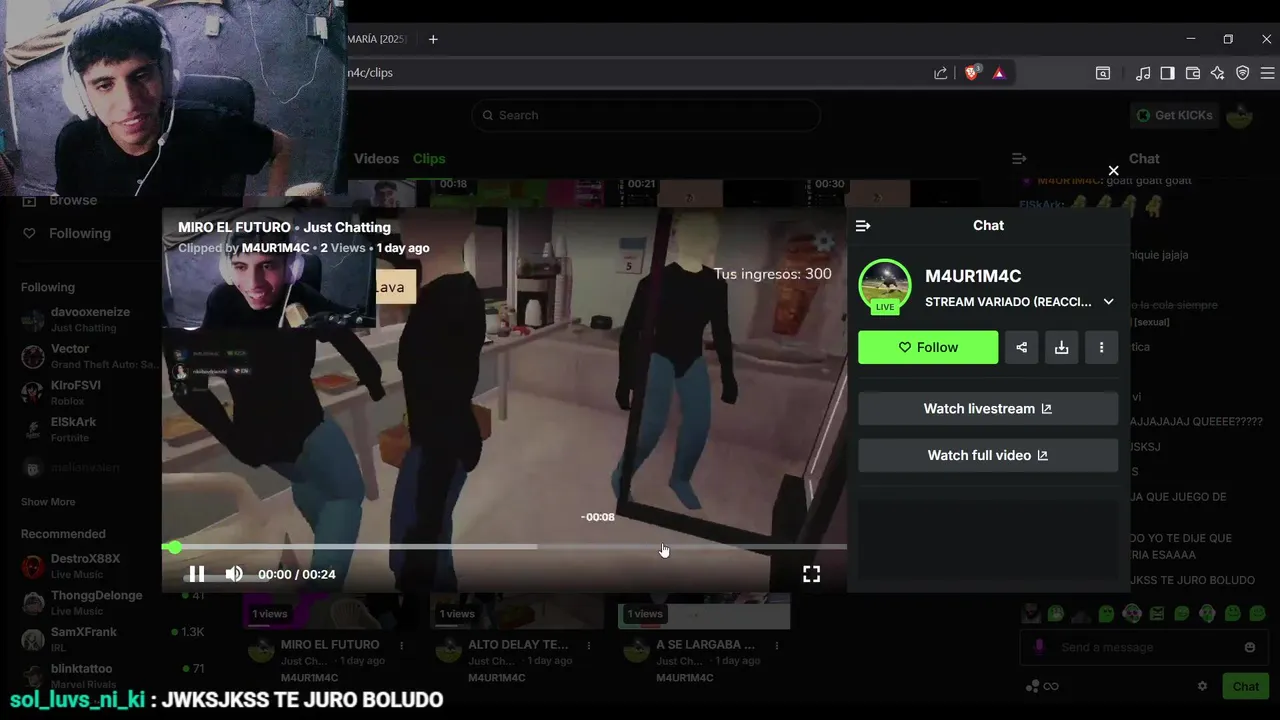1280x720 pixels.
Task: Open ElSkArk channel in sidebar
Action: click(x=90, y=429)
